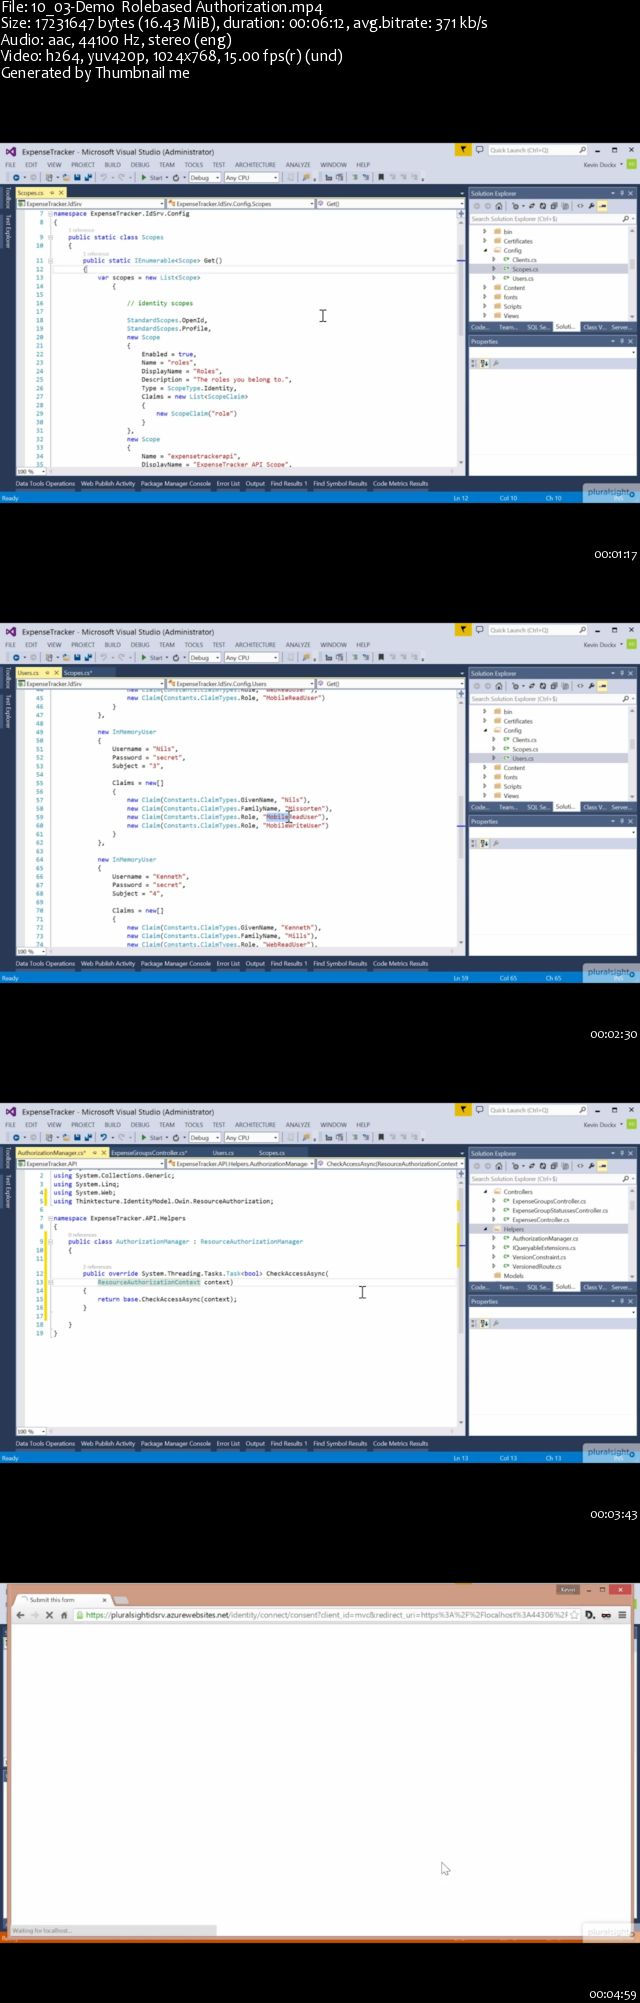The height and width of the screenshot is (2003, 640).
Task: Click the Save All icon in the 00:01:17 frame toolbar
Action: [x=88, y=178]
